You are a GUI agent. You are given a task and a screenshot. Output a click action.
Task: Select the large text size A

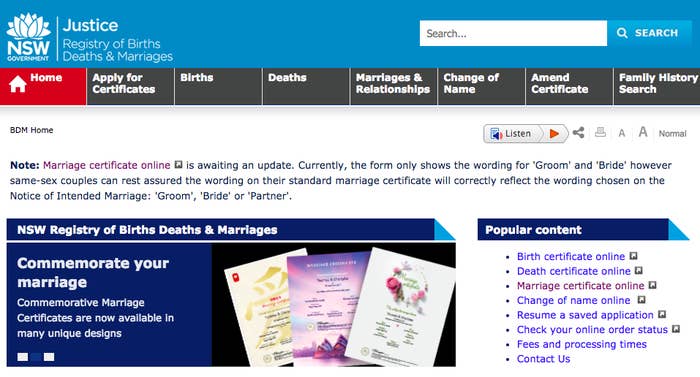tap(643, 132)
